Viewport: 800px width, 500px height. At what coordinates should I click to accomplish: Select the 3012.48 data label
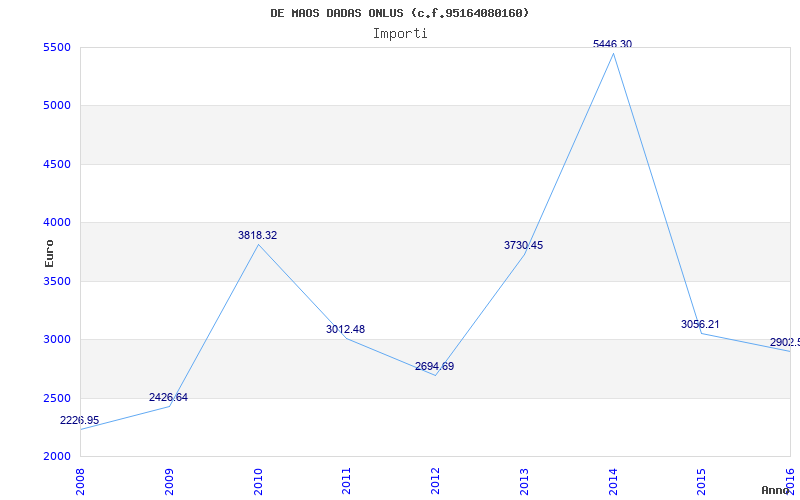(345, 329)
